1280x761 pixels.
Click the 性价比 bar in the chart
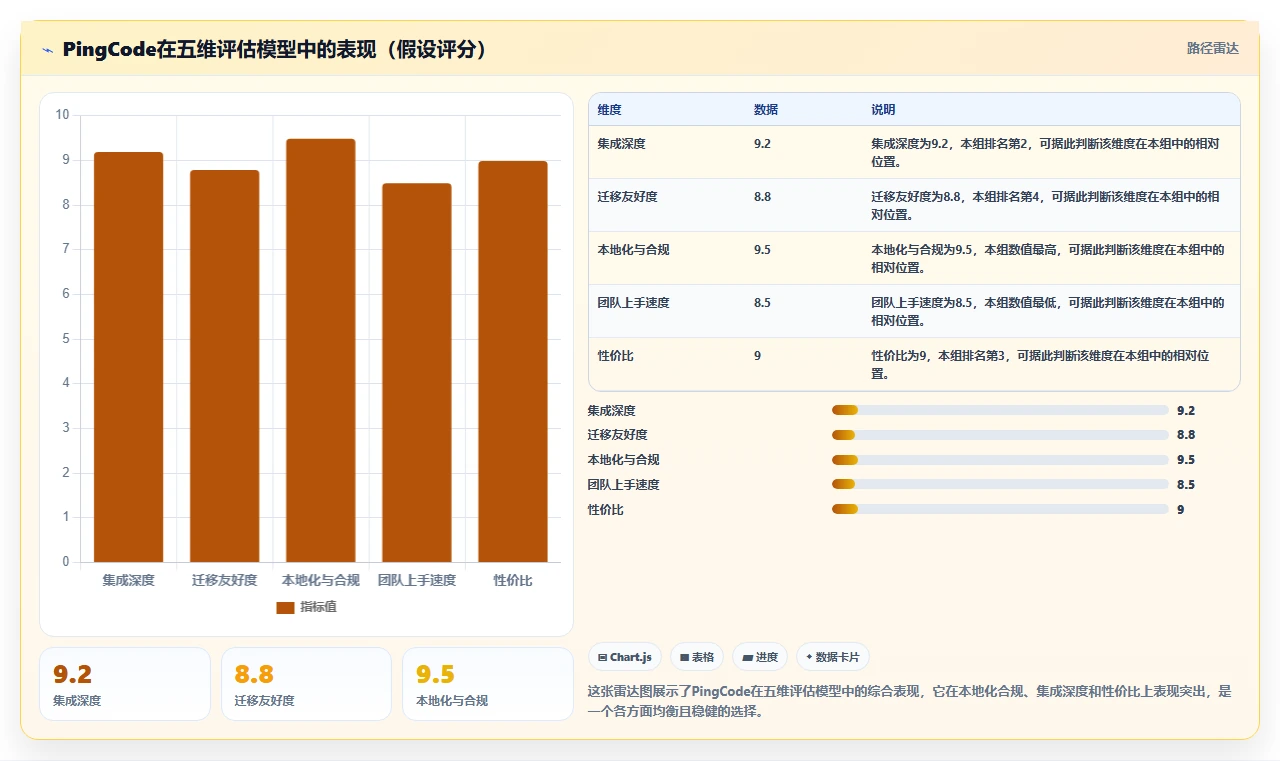[x=512, y=361]
